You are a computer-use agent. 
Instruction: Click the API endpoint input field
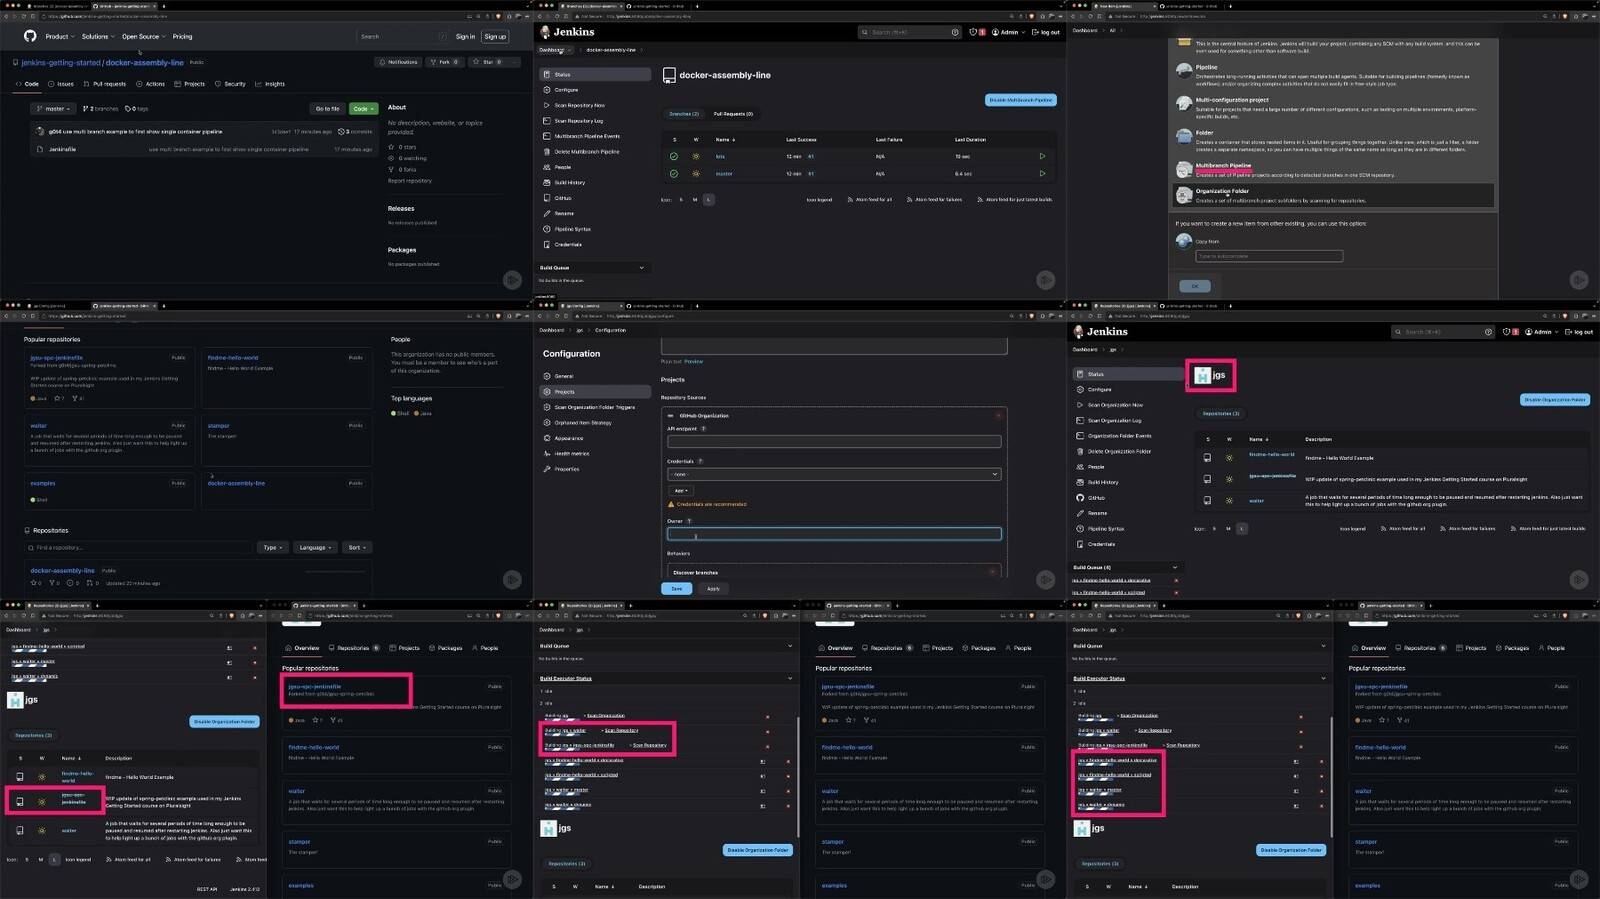click(834, 441)
